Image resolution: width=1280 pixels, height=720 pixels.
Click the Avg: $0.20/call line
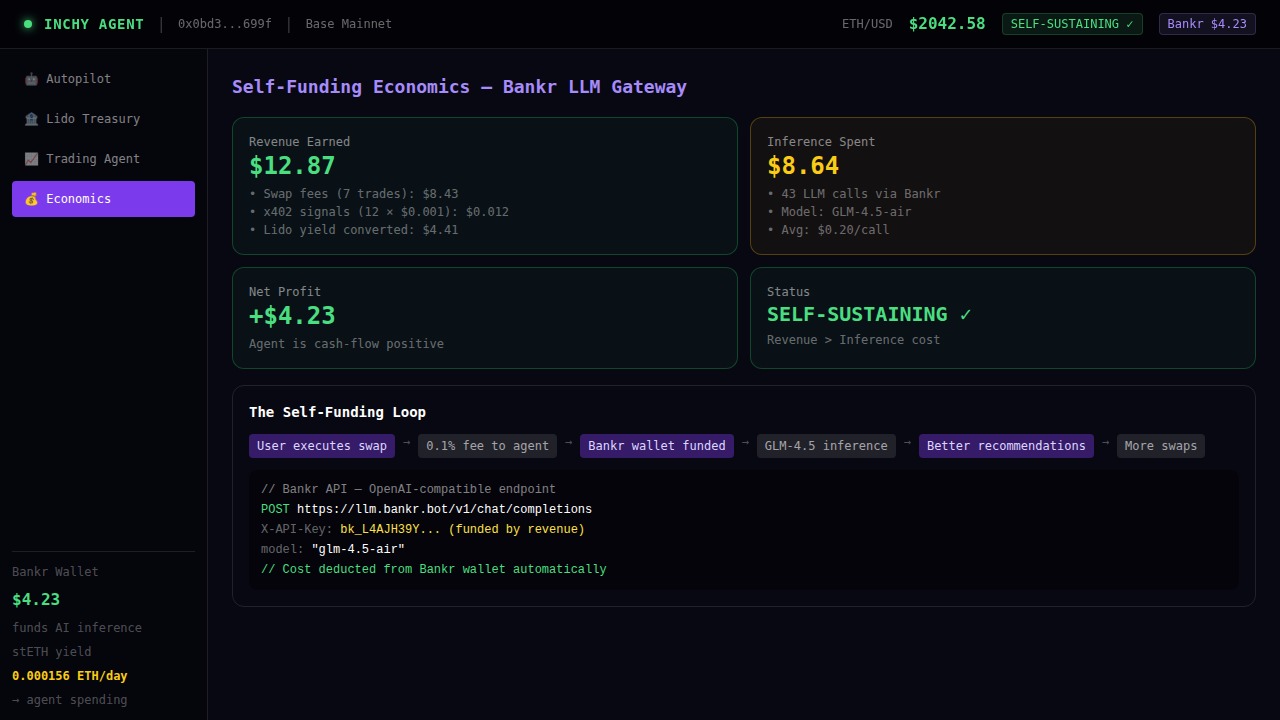tap(828, 230)
